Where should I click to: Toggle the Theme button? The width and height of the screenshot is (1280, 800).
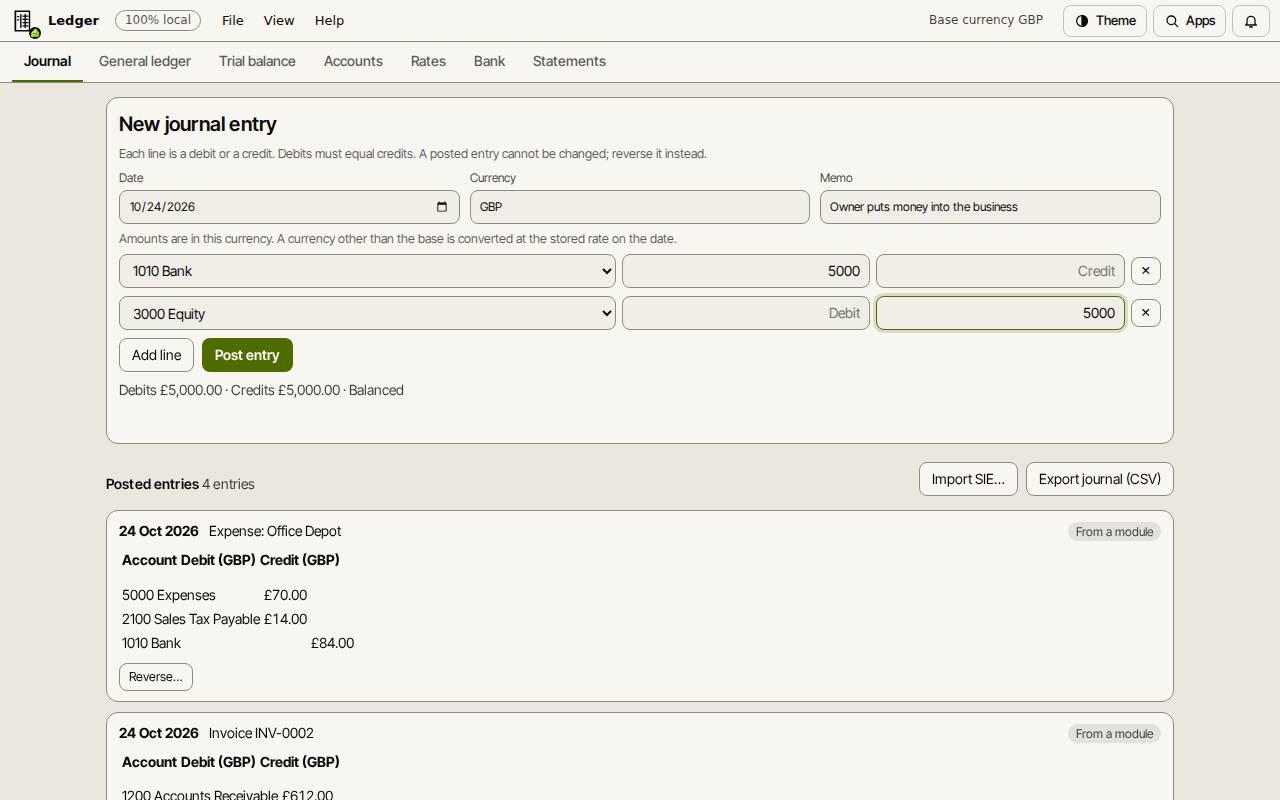[1105, 21]
